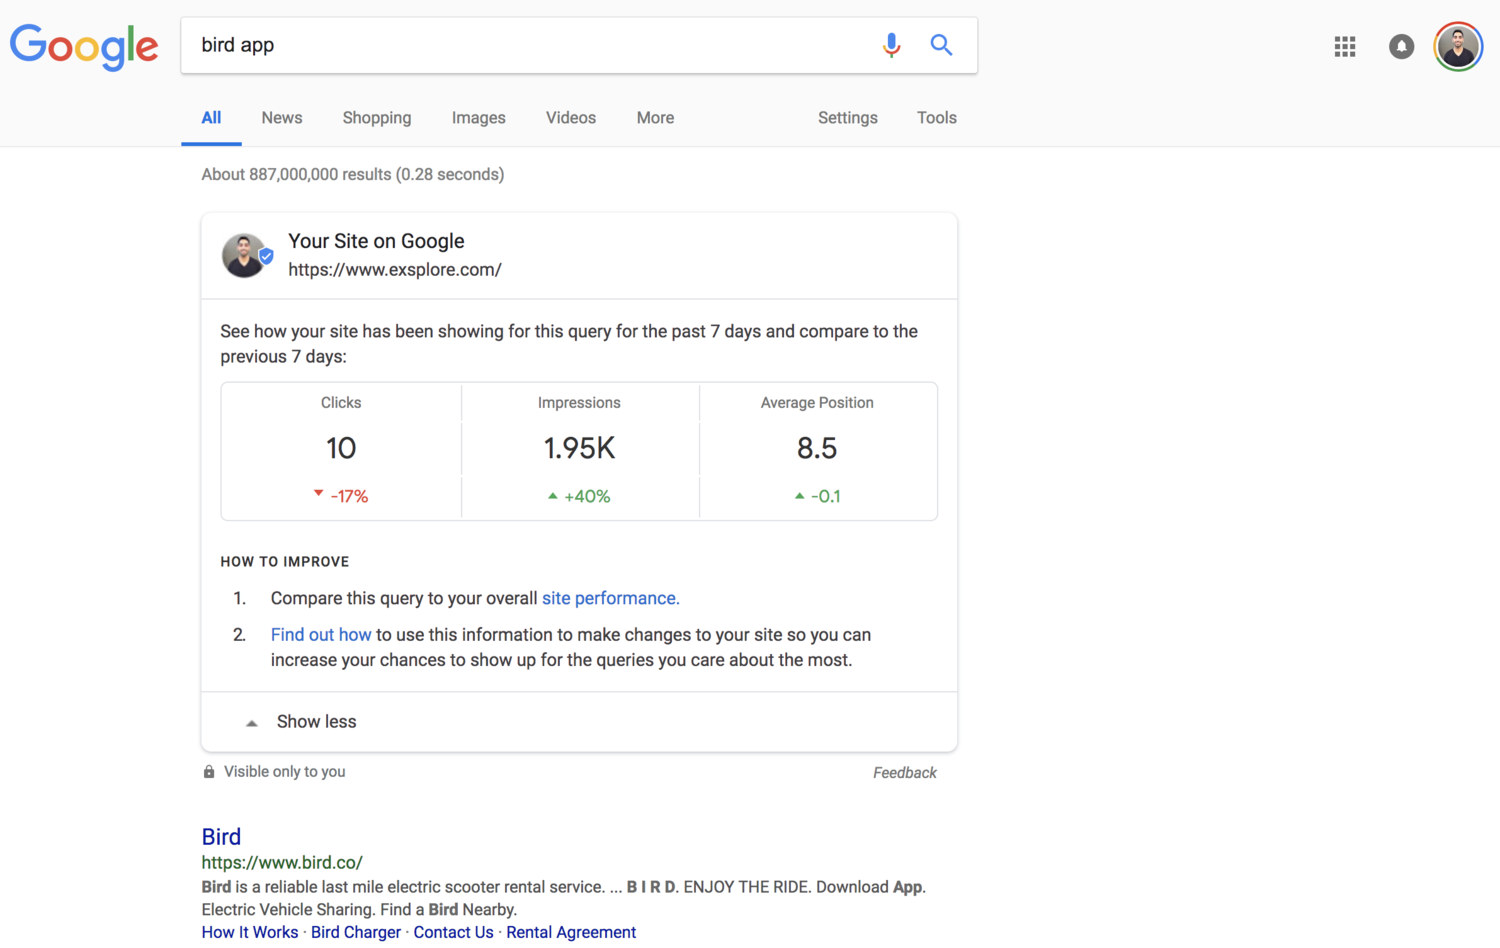This screenshot has width=1500, height=948.
Task: Click the Impressions value 1.95K
Action: click(579, 448)
